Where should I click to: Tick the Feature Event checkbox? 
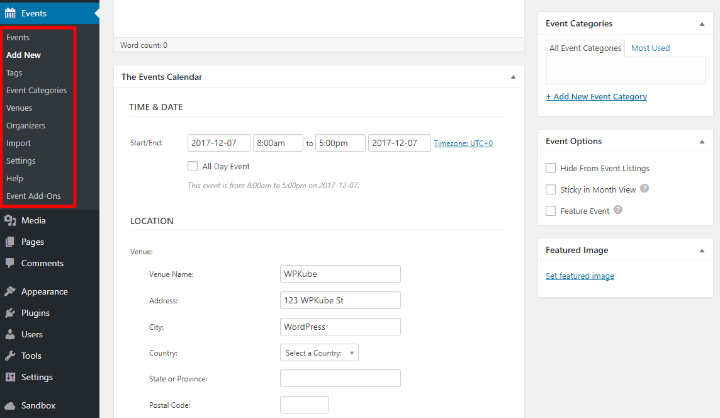pos(551,211)
